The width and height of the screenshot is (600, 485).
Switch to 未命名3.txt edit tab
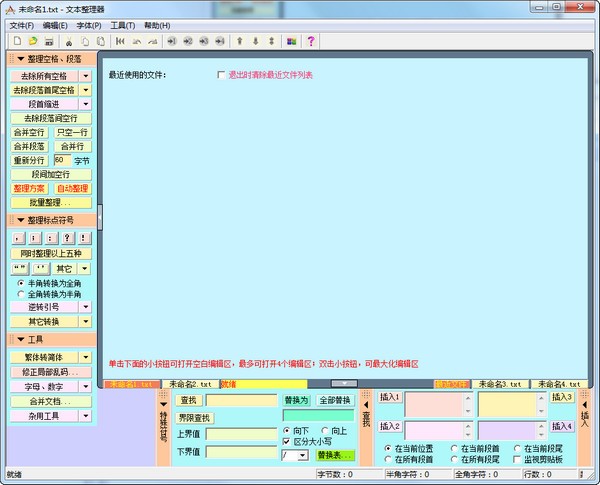click(500, 384)
